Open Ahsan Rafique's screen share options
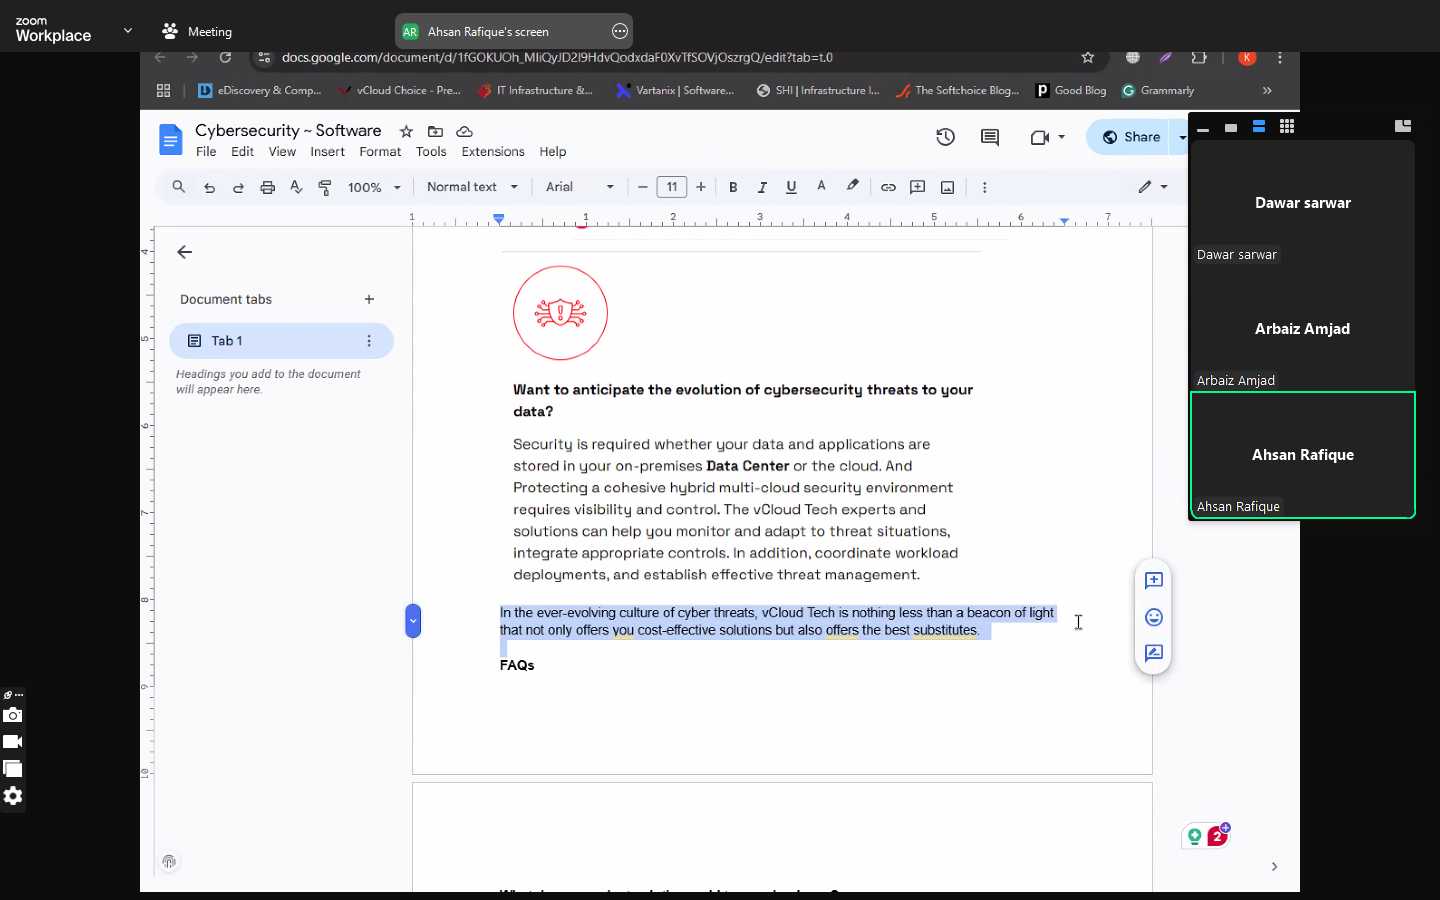 coord(620,31)
